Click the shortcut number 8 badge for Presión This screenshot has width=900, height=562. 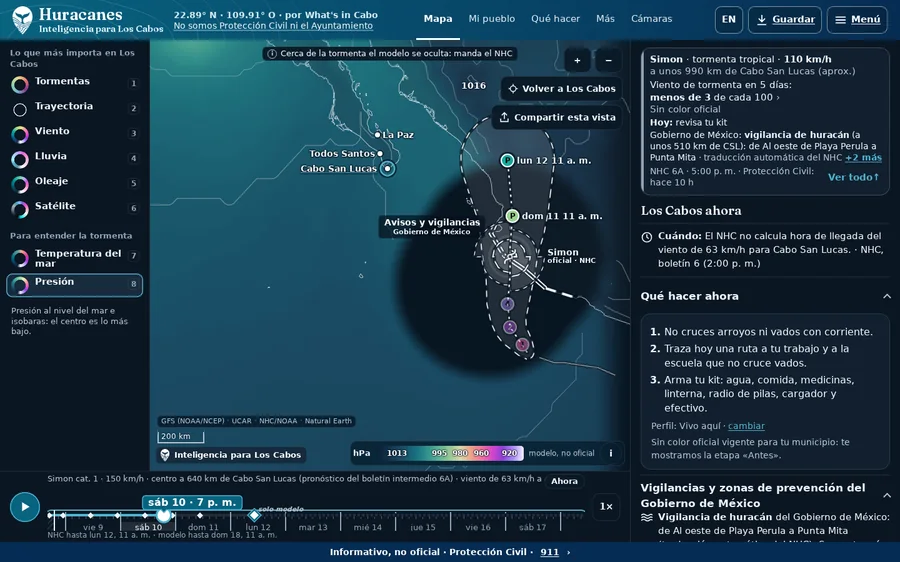(x=134, y=284)
